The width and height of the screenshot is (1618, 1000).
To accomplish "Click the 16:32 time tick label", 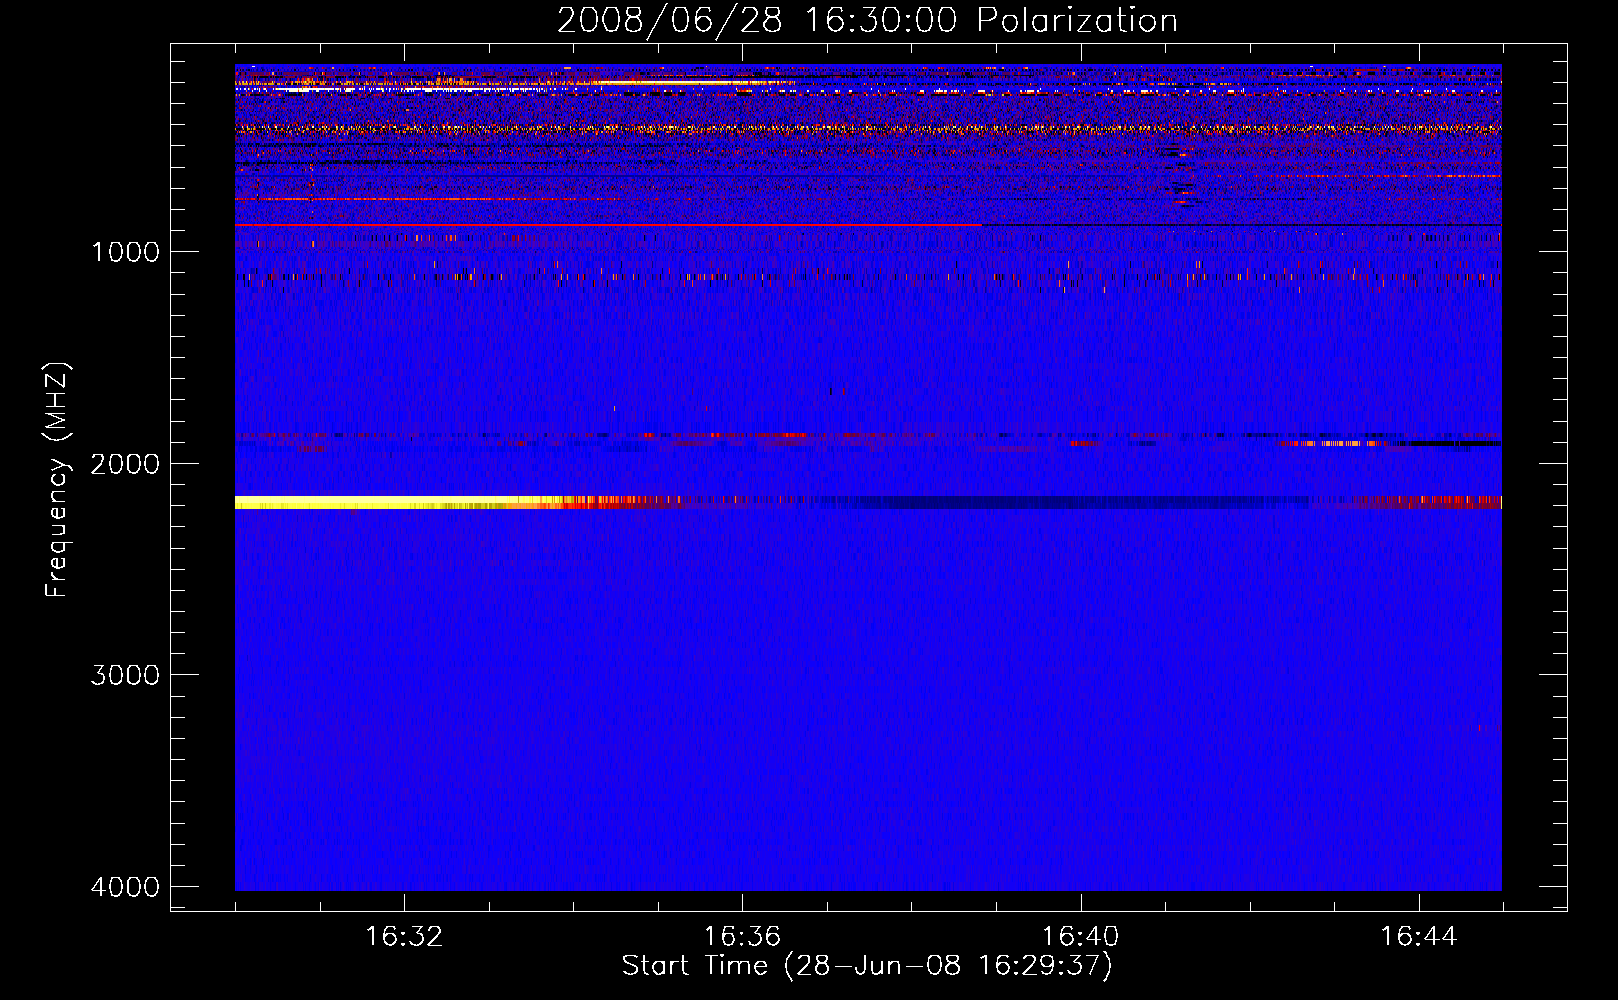I will (404, 937).
